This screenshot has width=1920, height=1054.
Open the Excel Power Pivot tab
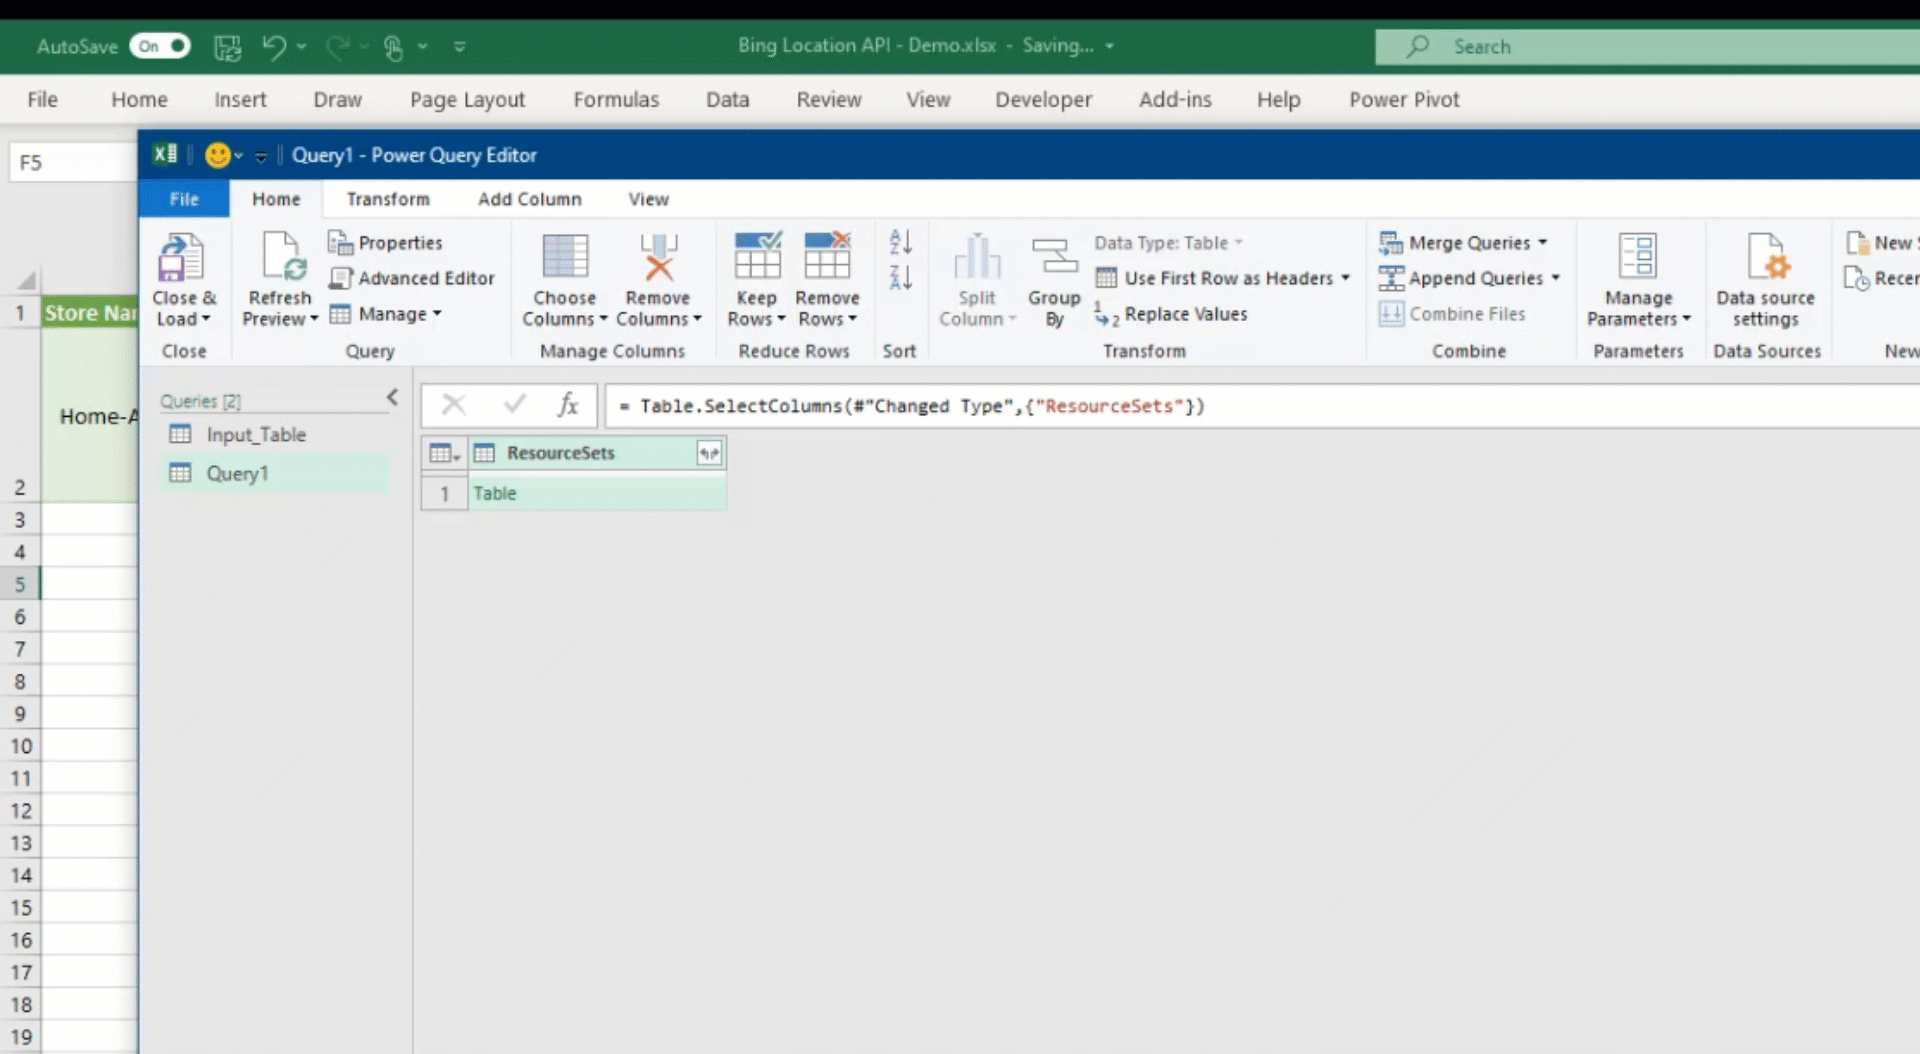pyautogui.click(x=1404, y=99)
